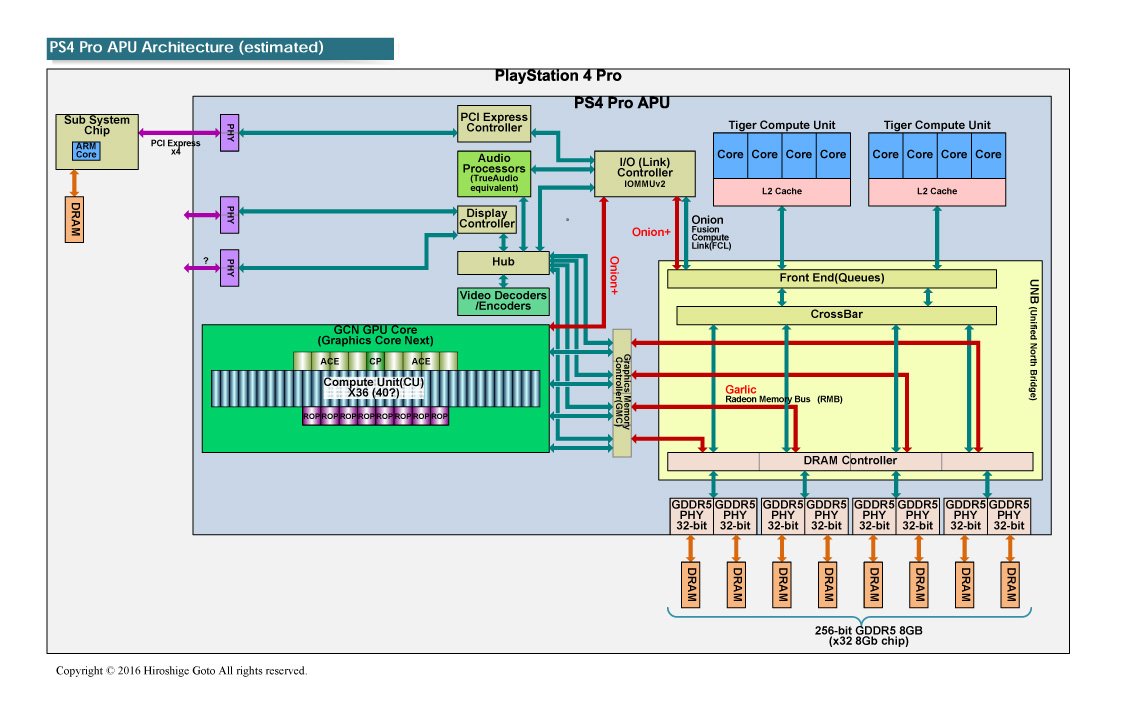Image resolution: width=1122 pixels, height=723 pixels.
Task: Select the "PCI Express x4" link label
Action: (x=175, y=147)
